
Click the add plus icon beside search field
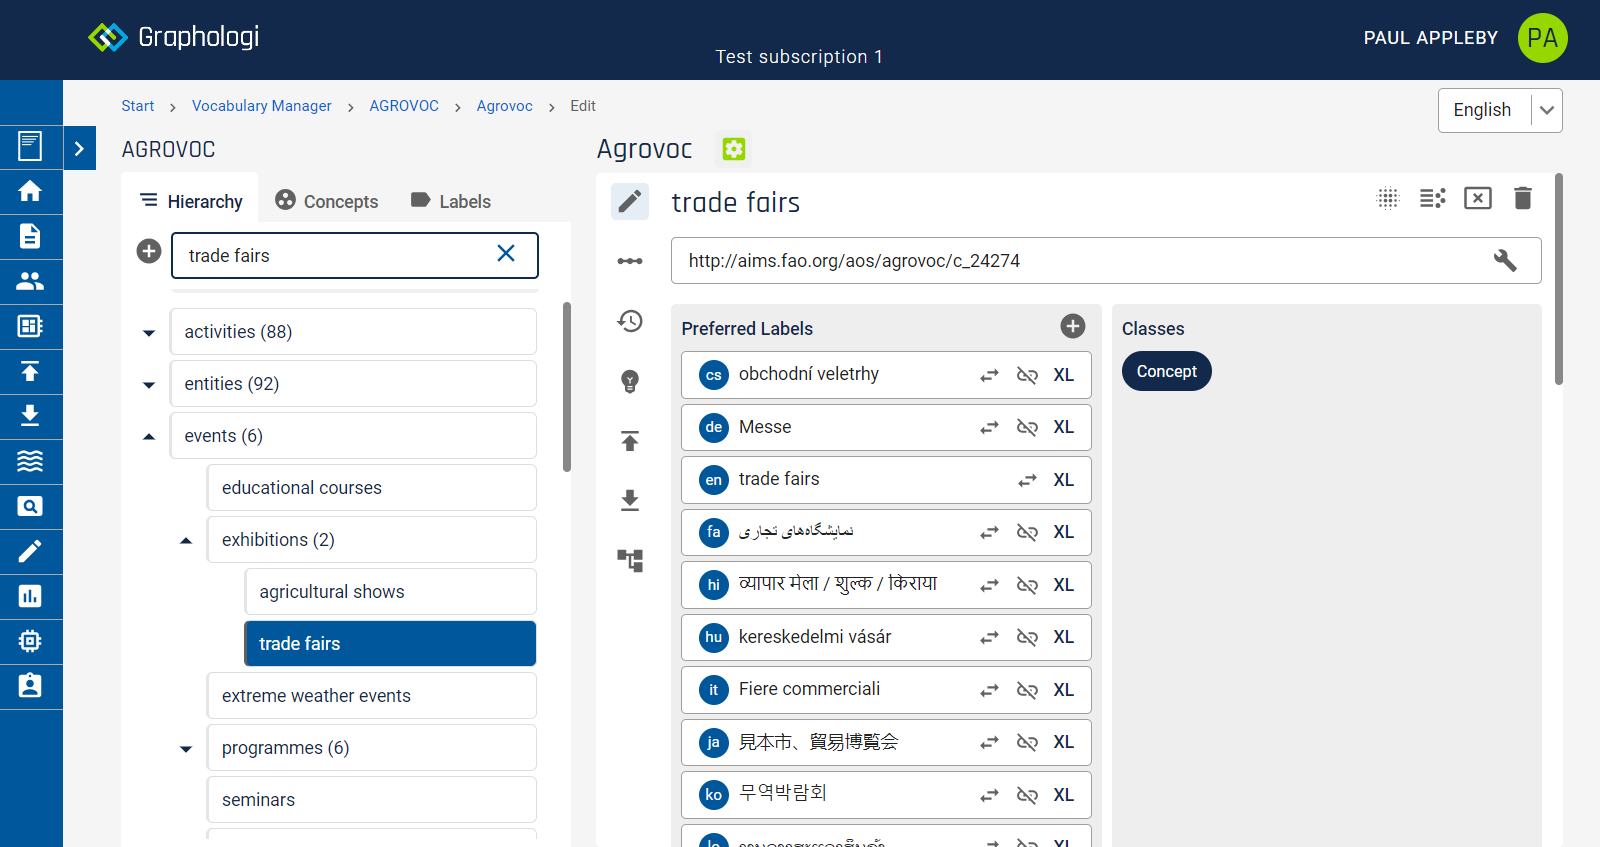coord(149,251)
